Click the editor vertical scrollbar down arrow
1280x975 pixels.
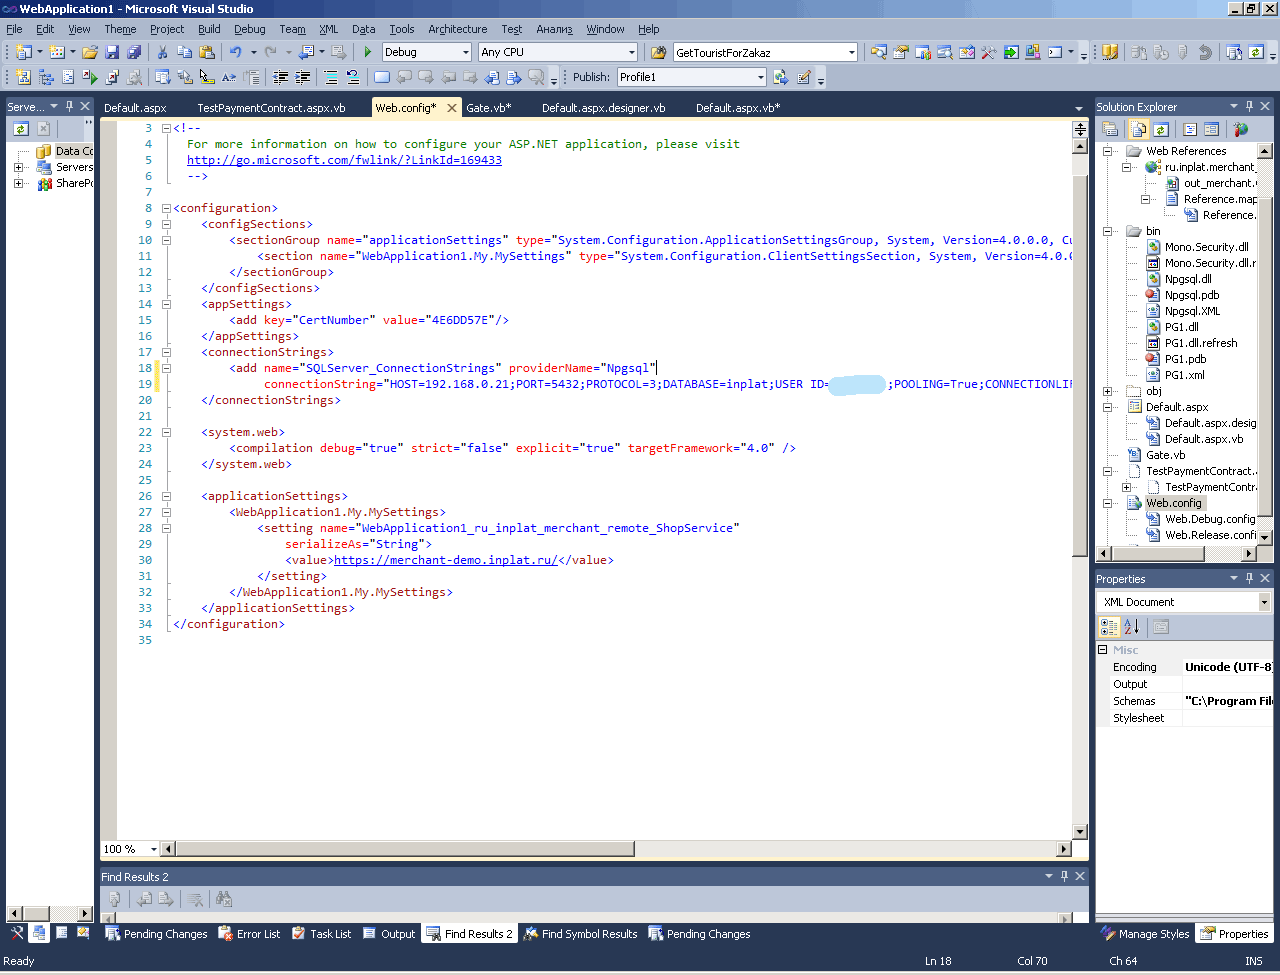pyautogui.click(x=1080, y=832)
